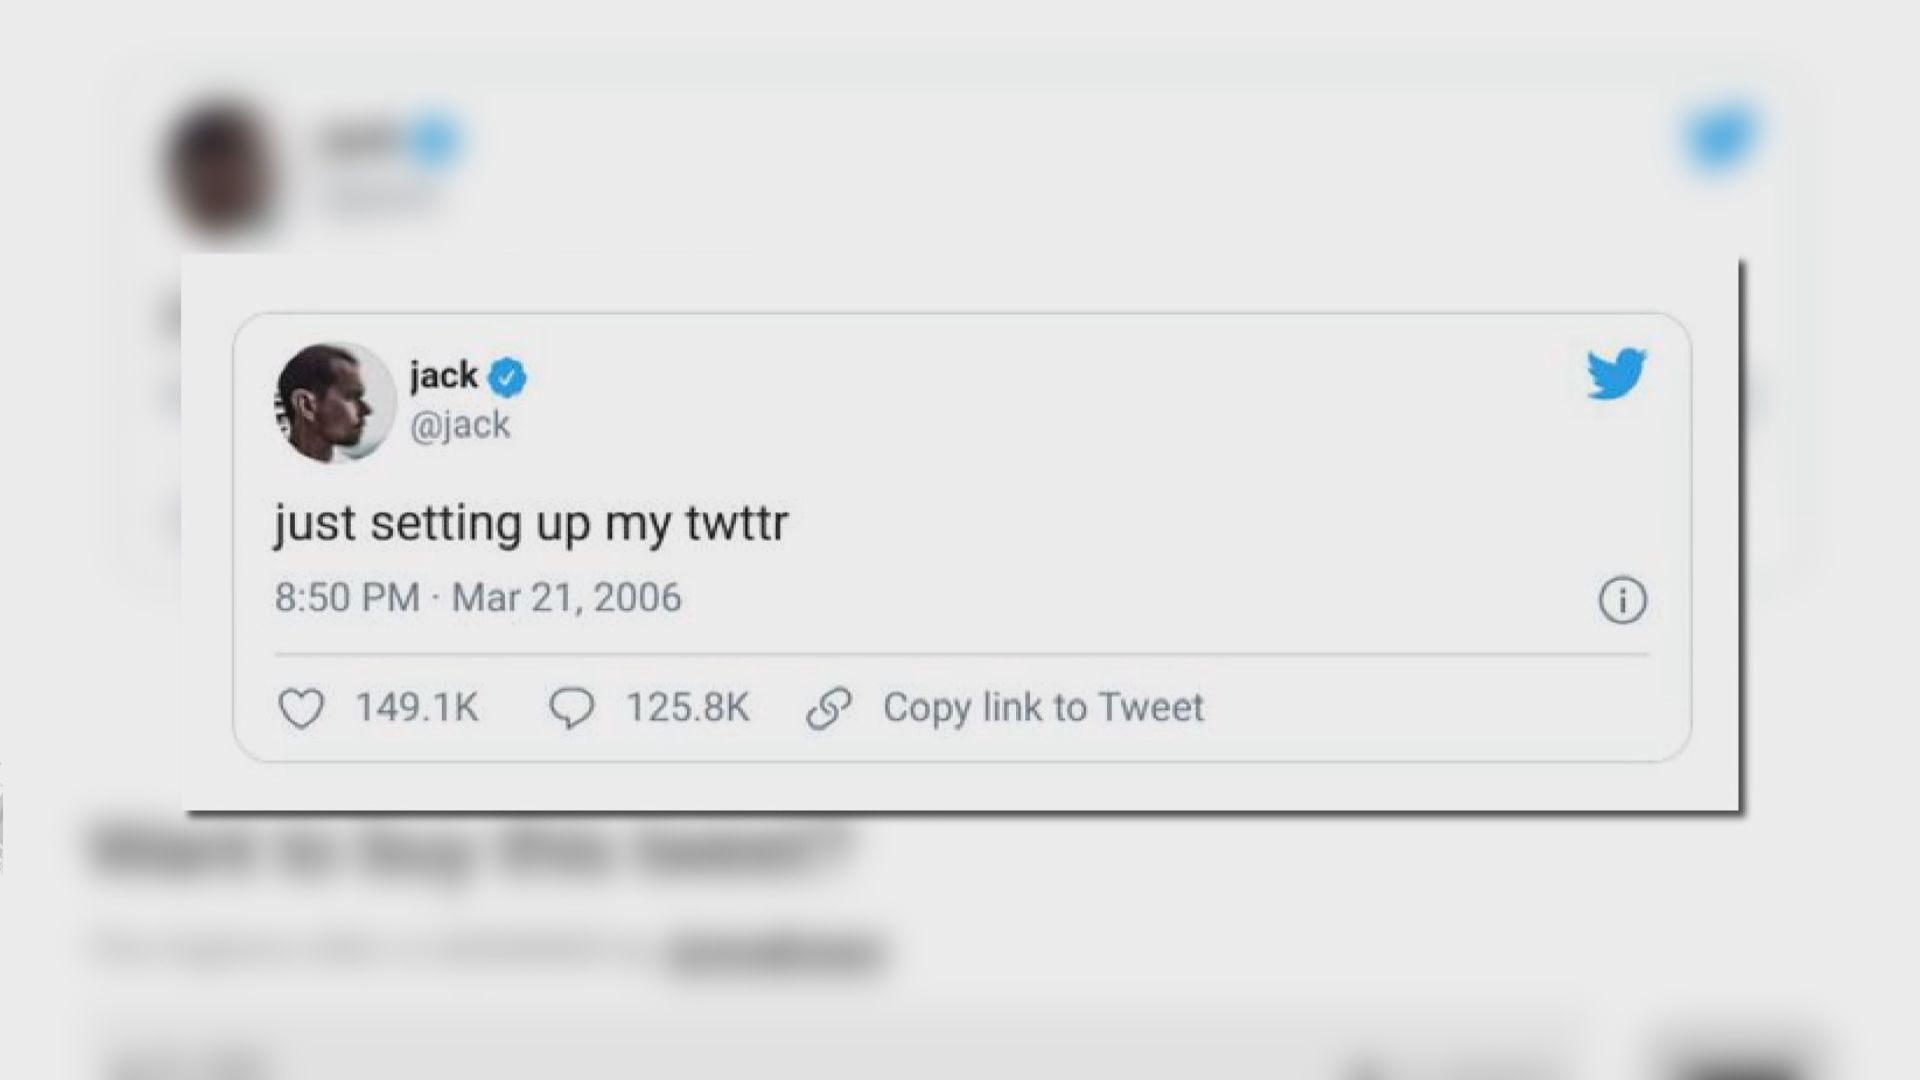Click the blurred dark link under the headline
The image size is (1920, 1080).
point(776,953)
